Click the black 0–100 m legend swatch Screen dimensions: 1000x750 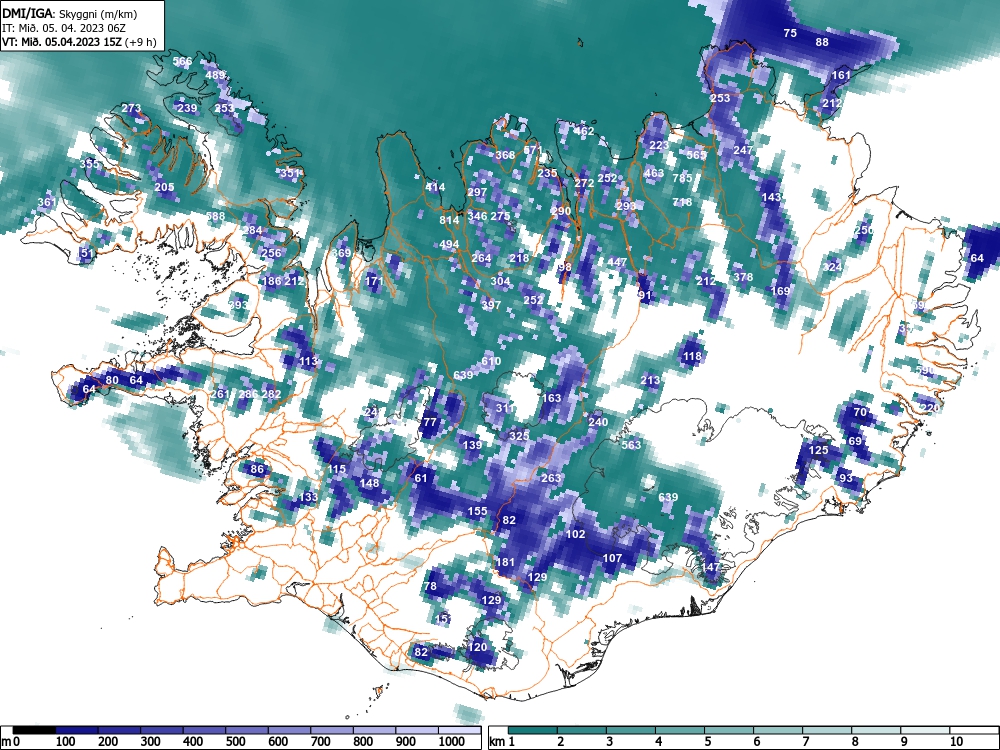point(34,730)
